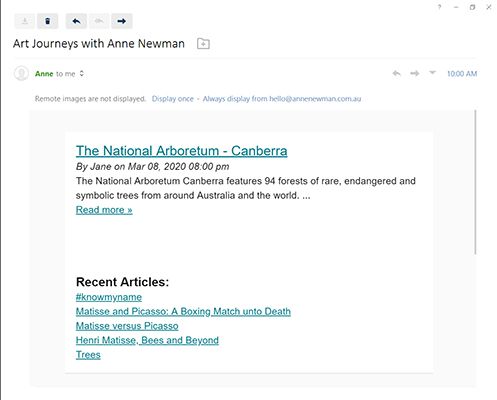Click sender avatar icon beside Anne
Viewport: 497px width, 400px height.
click(x=21, y=73)
